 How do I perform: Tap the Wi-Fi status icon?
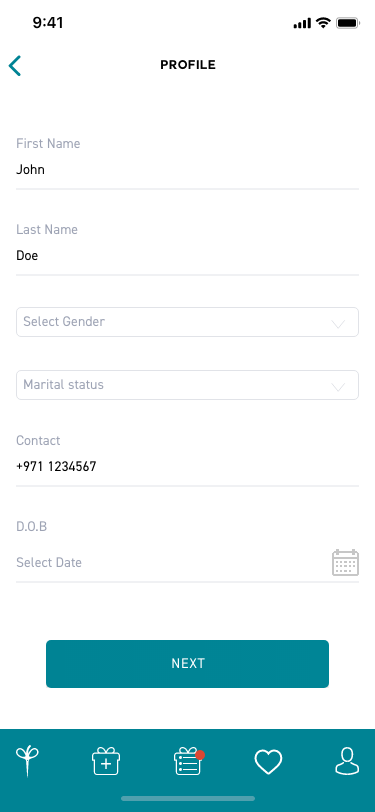coord(324,23)
